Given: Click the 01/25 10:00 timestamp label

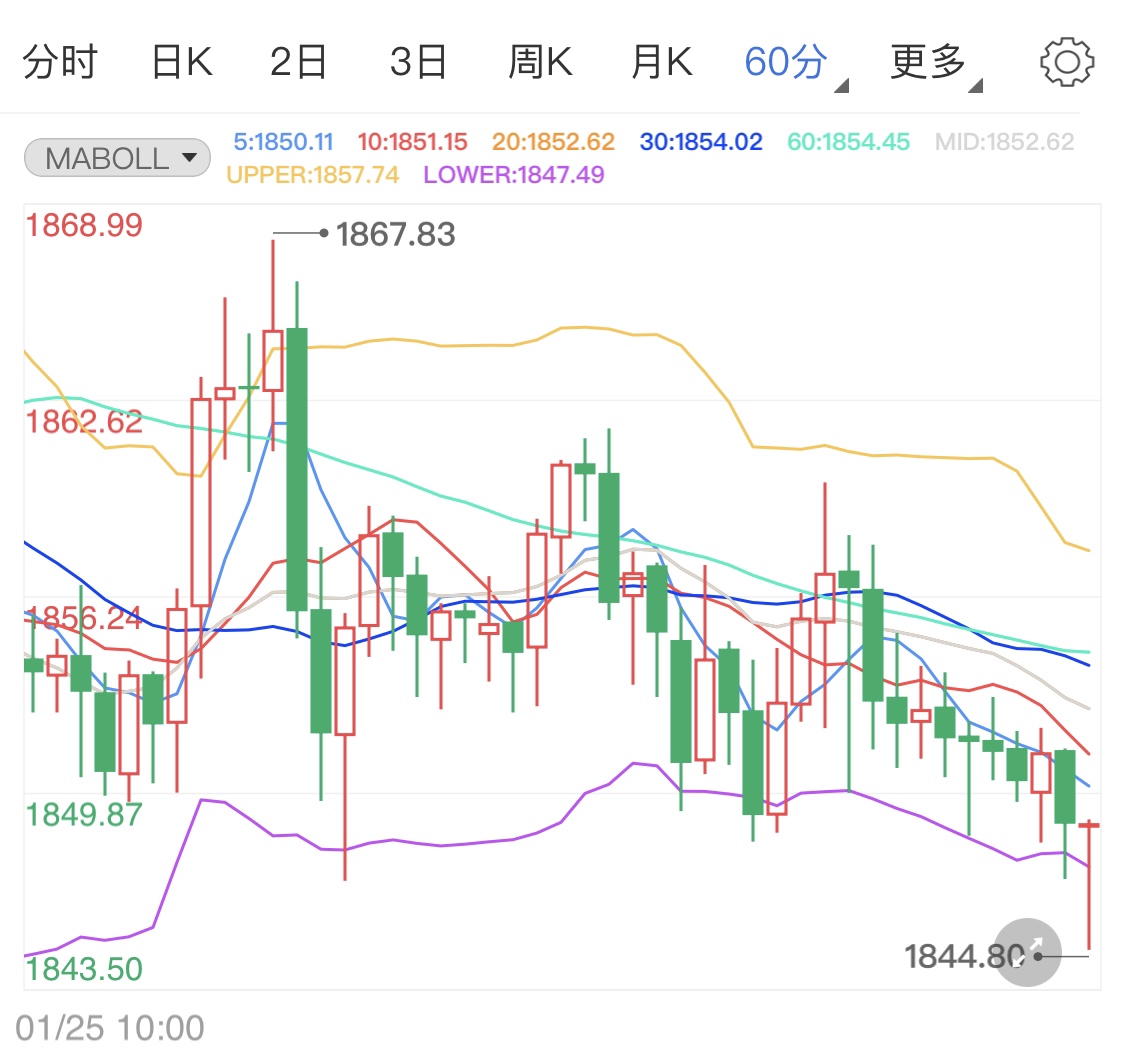Looking at the screenshot, I should tap(110, 1027).
